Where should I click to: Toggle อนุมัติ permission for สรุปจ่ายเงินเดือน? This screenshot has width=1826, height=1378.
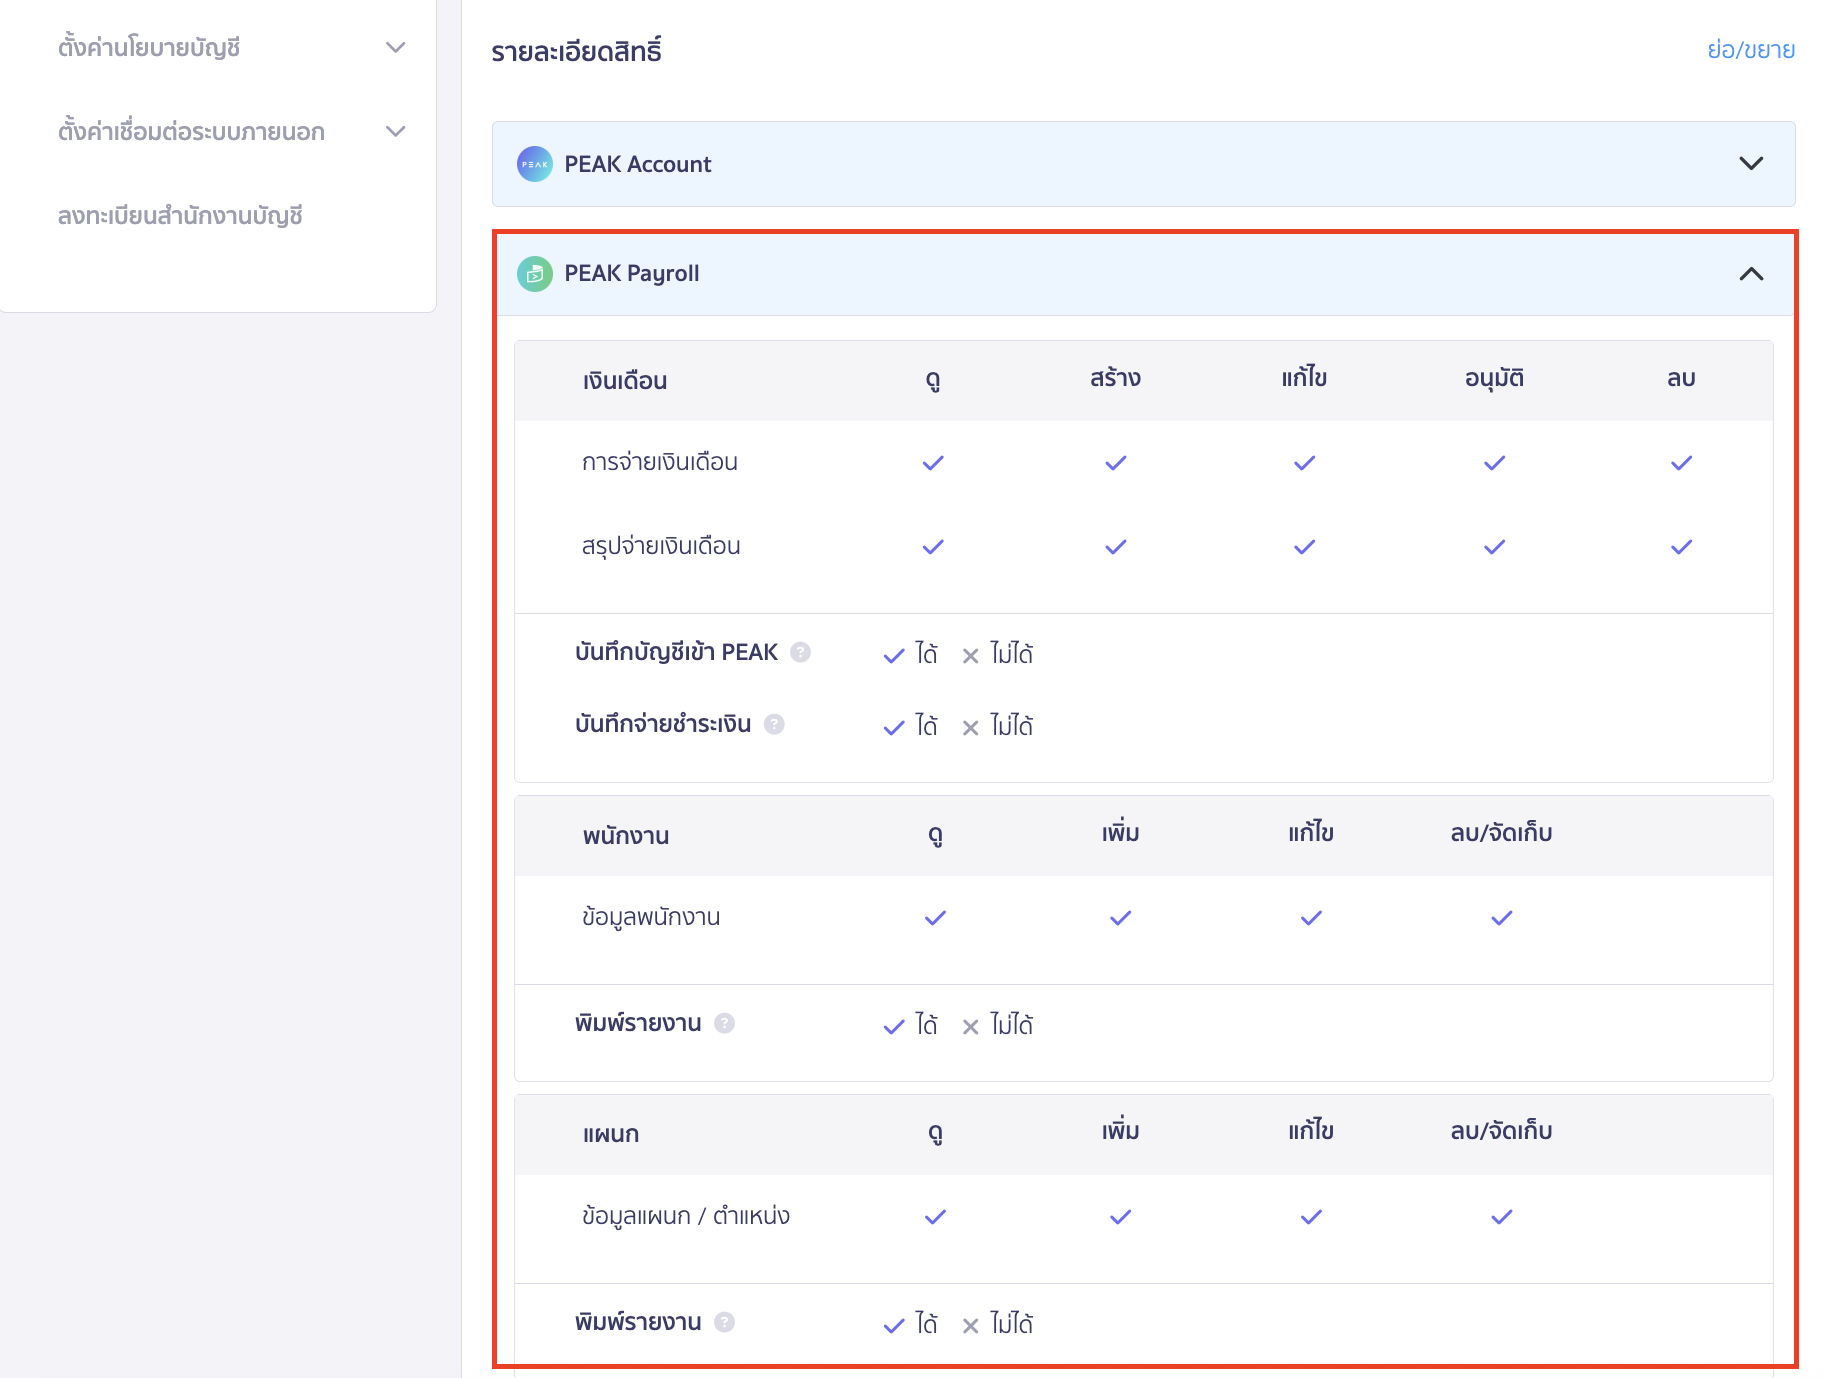pyautogui.click(x=1494, y=547)
